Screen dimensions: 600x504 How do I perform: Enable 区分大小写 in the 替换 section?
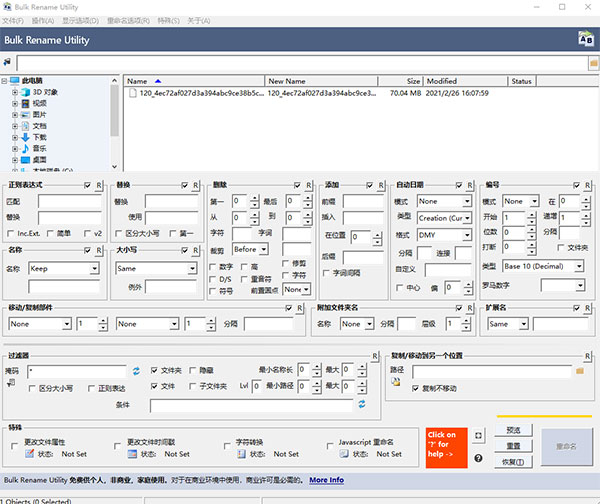[x=118, y=233]
